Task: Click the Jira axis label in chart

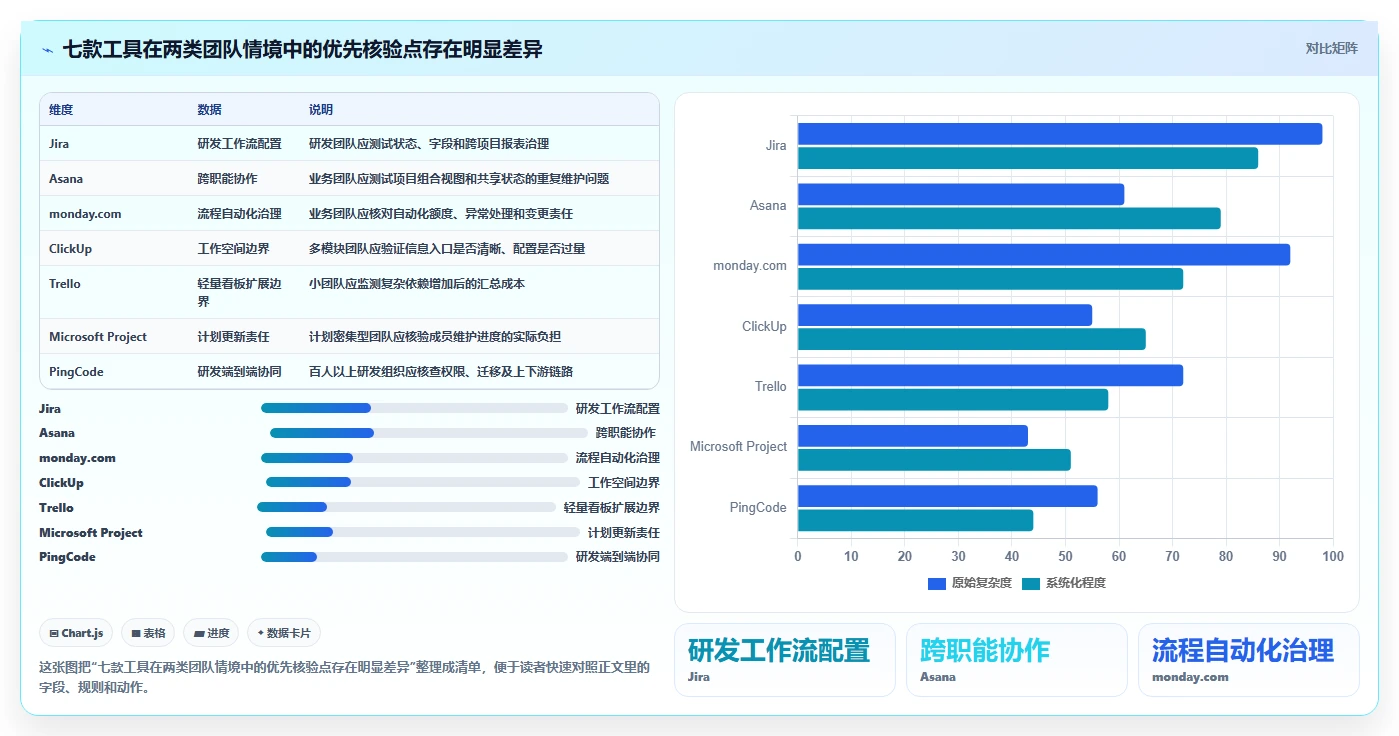Action: tap(776, 146)
